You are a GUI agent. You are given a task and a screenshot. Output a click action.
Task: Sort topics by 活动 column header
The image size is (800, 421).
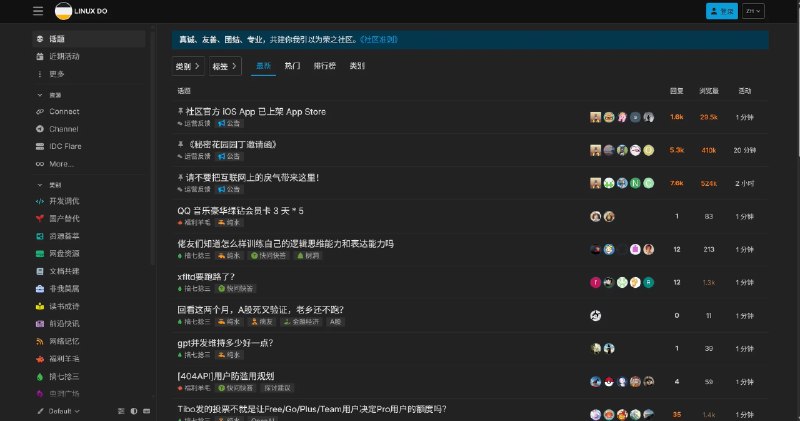(x=744, y=91)
